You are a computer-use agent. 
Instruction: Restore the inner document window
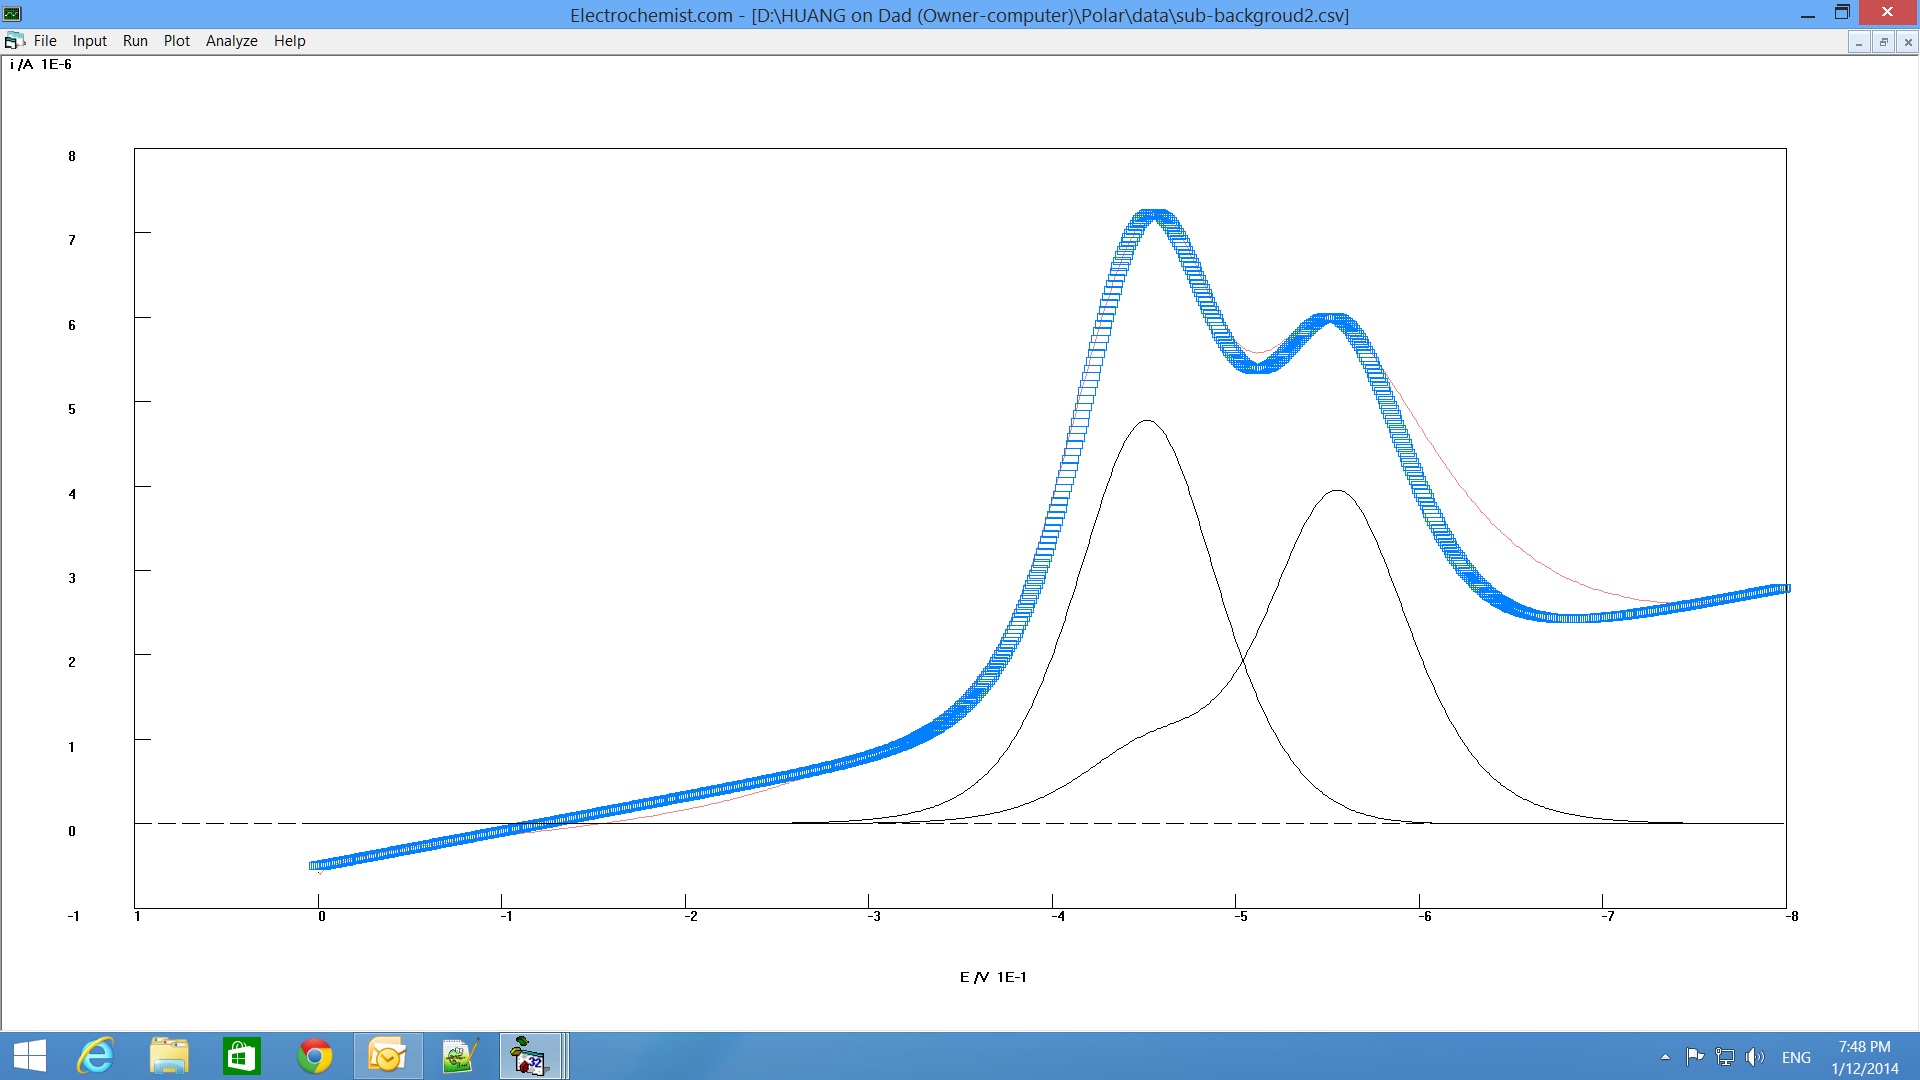point(1883,42)
